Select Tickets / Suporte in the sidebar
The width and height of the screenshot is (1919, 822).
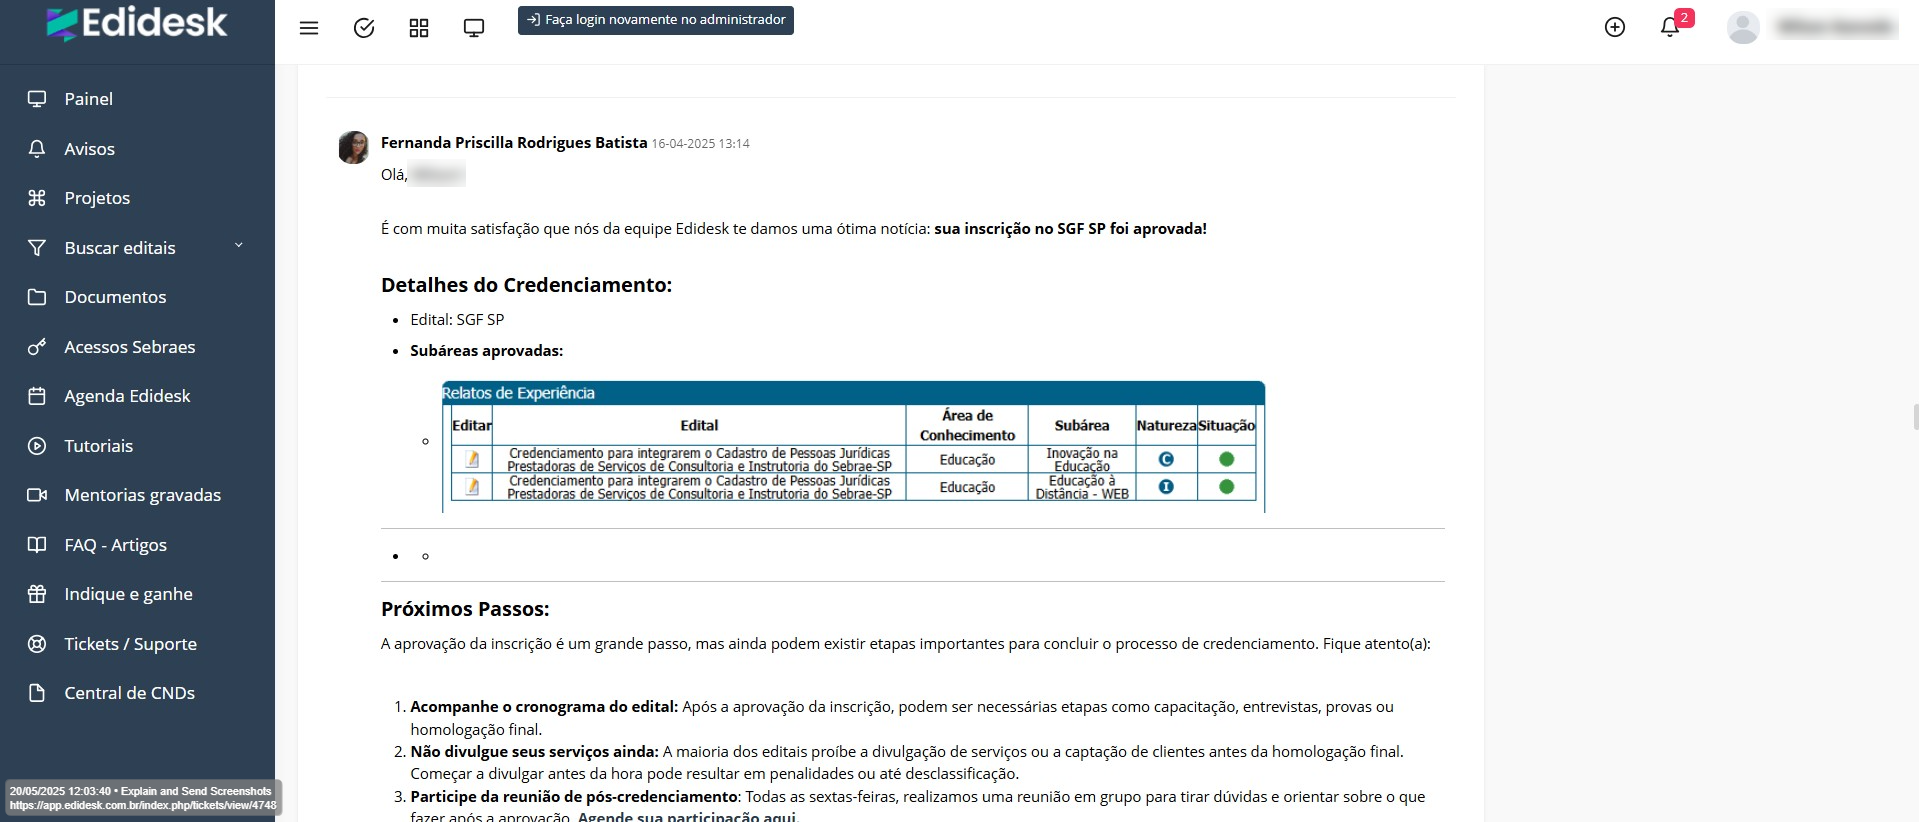click(130, 644)
